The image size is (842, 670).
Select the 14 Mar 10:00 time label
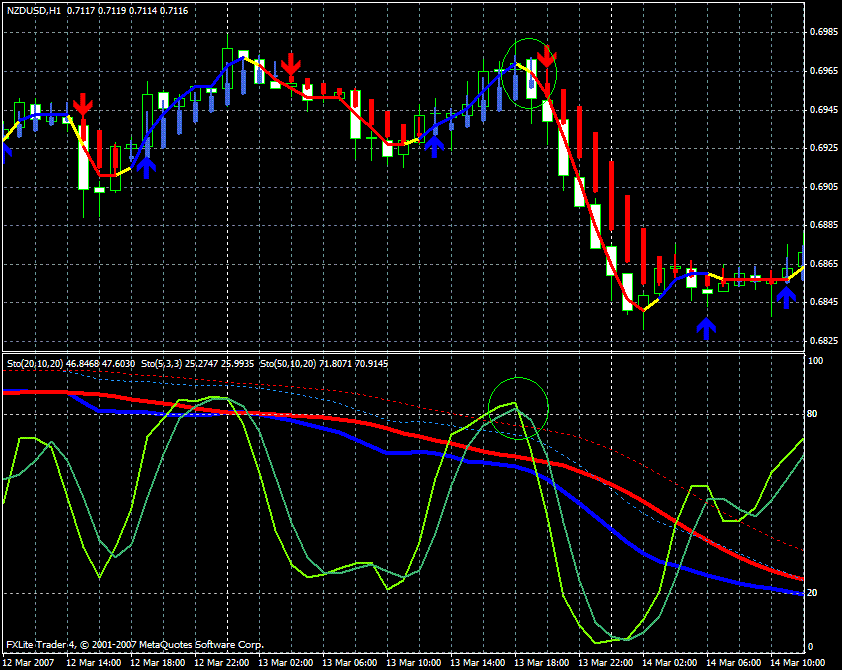coord(797,662)
